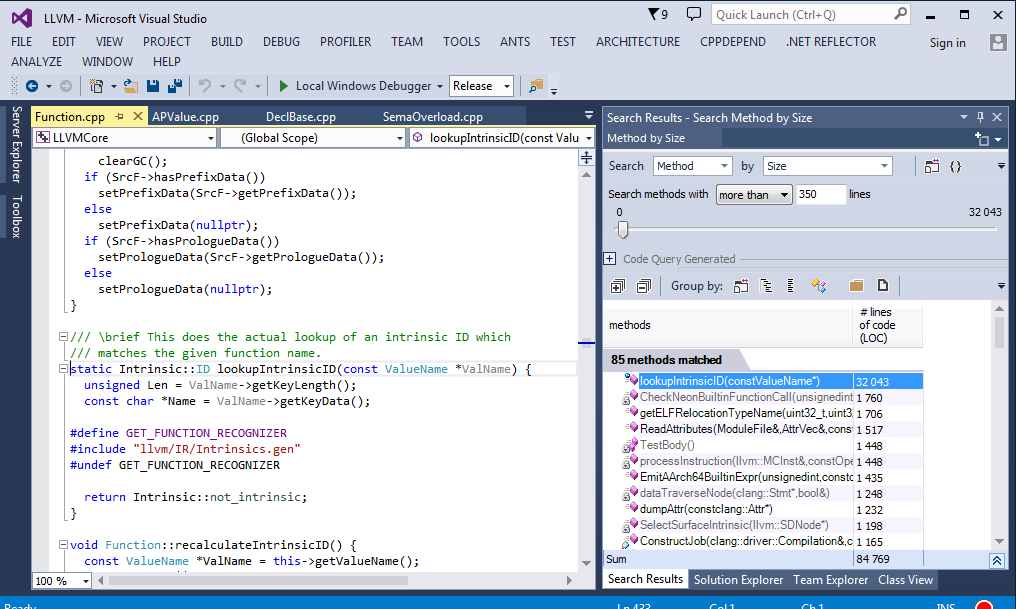
Task: Click the Group by colored diamonds icon
Action: (818, 286)
